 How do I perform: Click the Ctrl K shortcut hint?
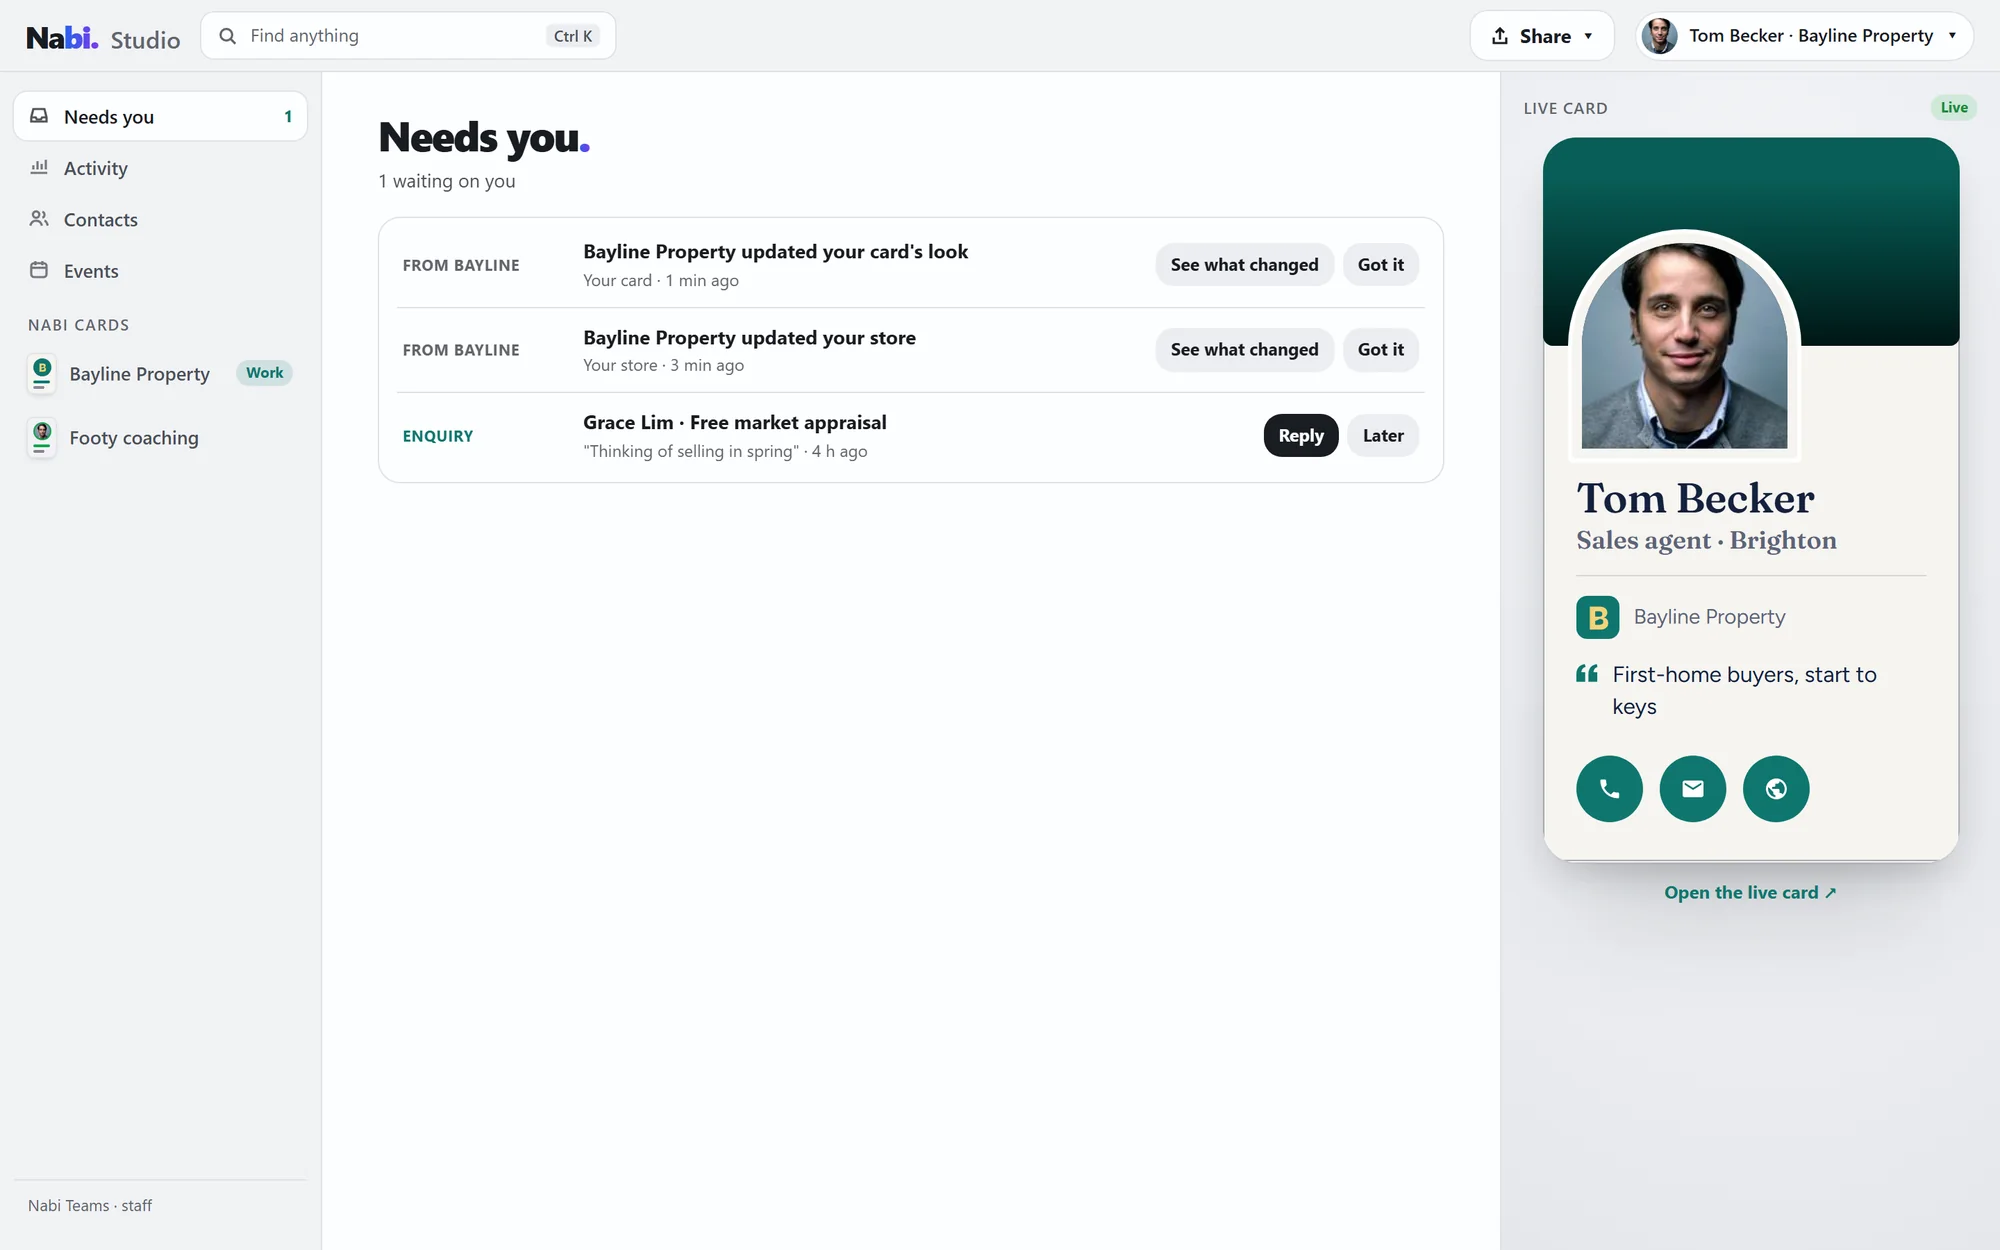point(573,36)
